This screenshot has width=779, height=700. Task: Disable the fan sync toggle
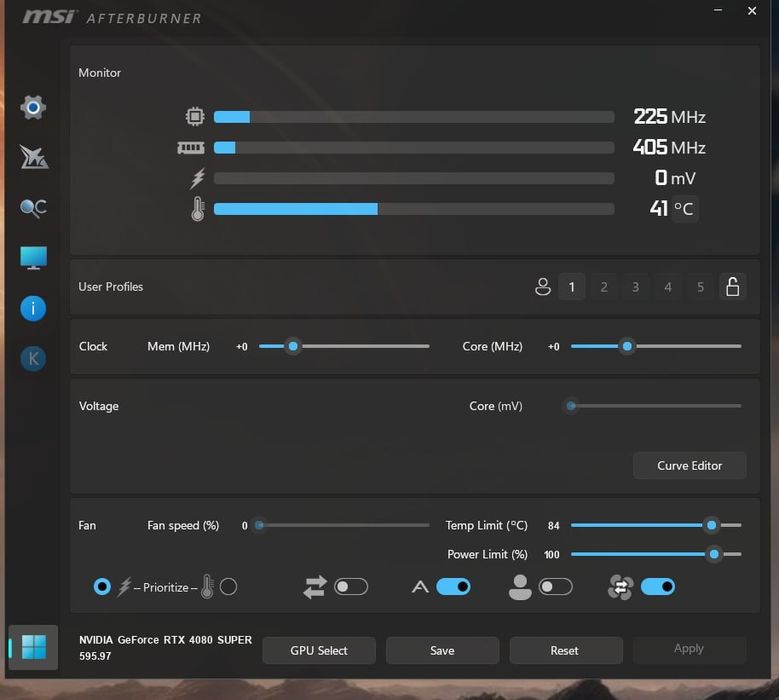(658, 587)
